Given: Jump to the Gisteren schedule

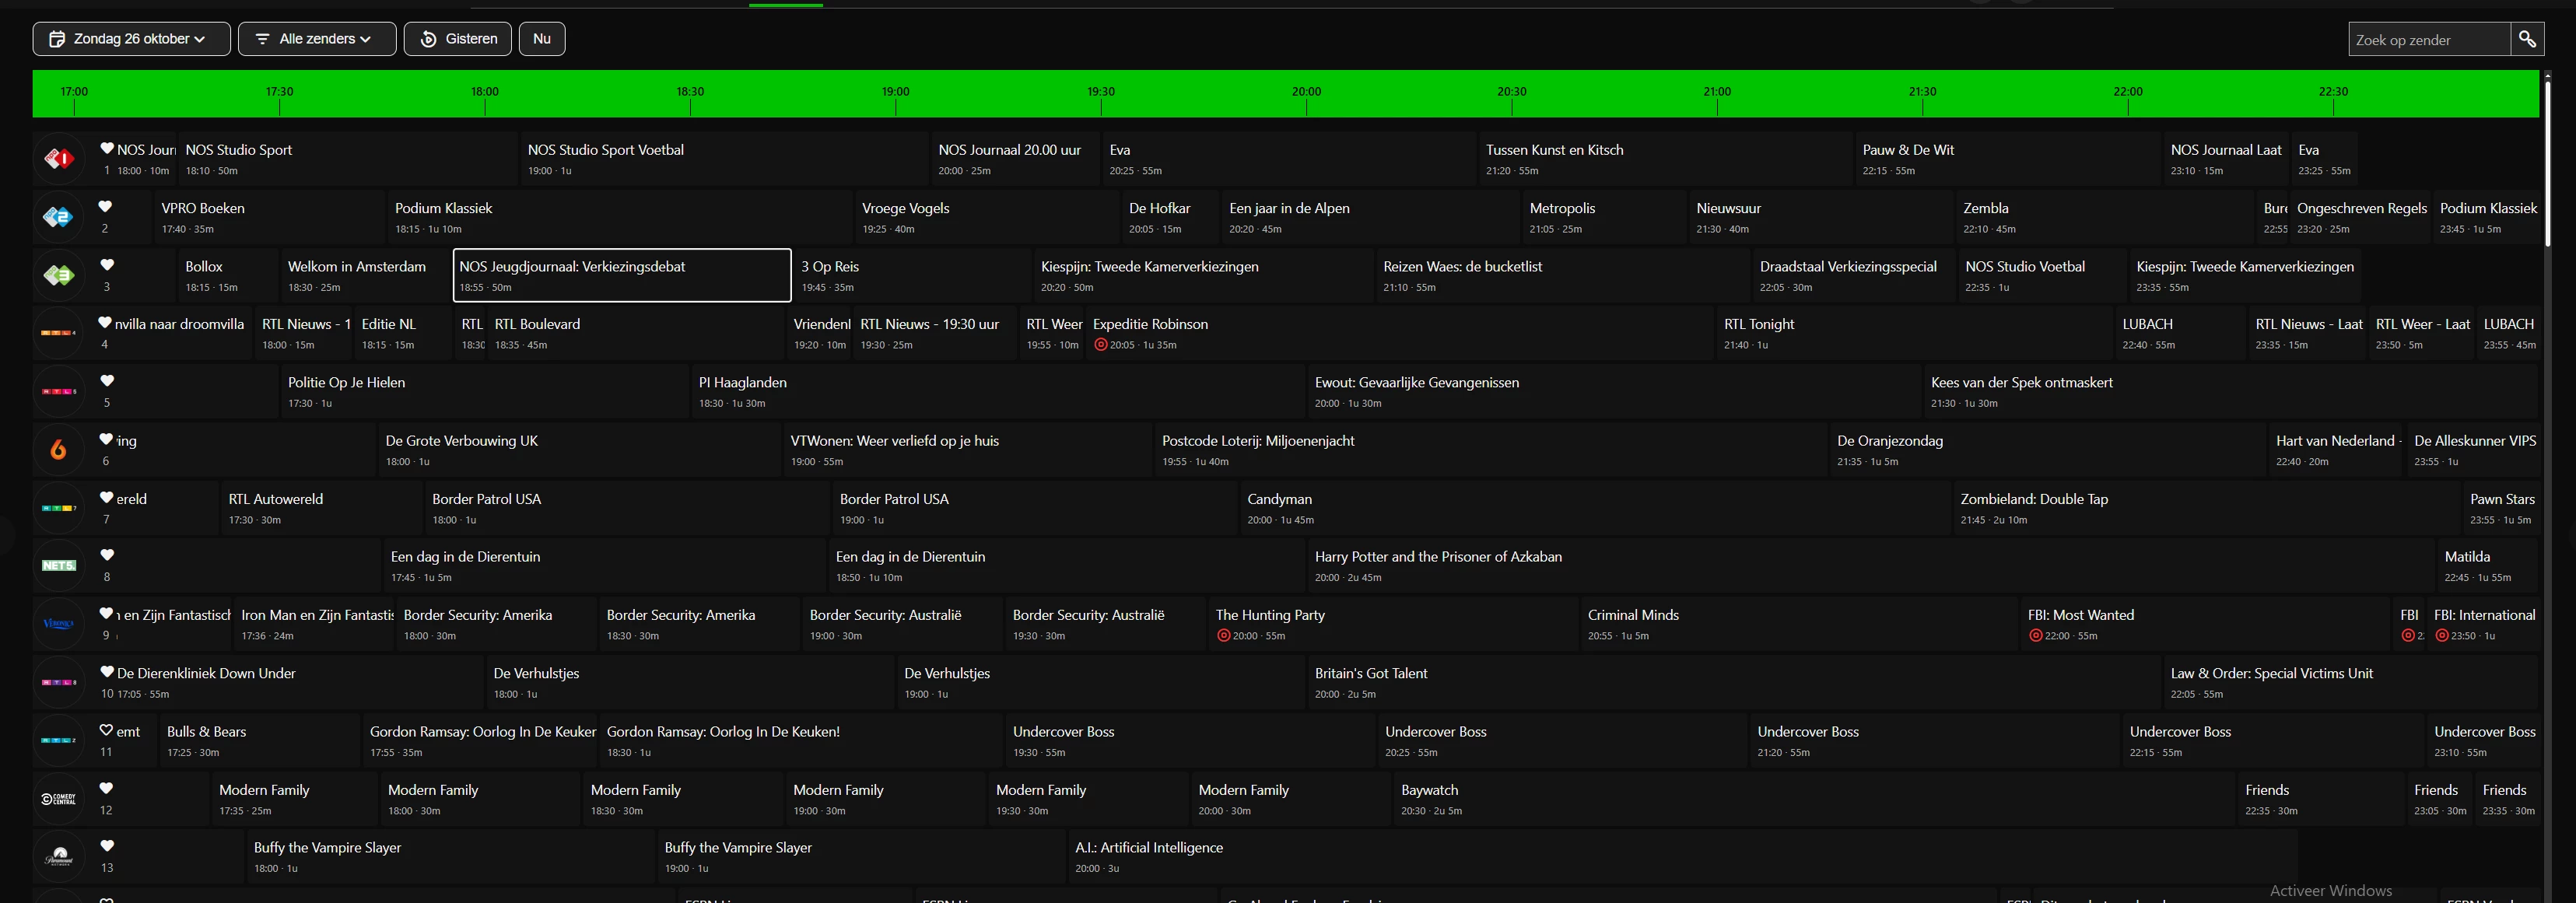Looking at the screenshot, I should tap(458, 39).
